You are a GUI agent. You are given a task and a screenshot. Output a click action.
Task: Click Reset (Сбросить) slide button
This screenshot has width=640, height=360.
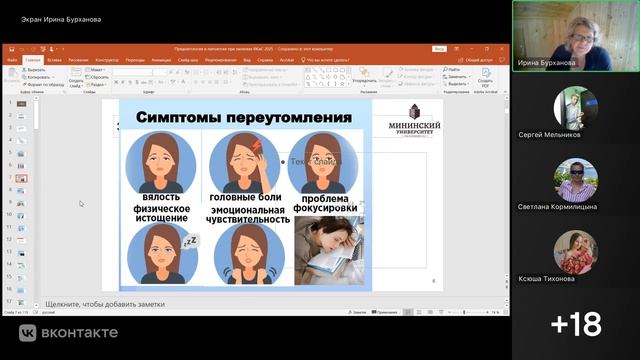point(97,77)
